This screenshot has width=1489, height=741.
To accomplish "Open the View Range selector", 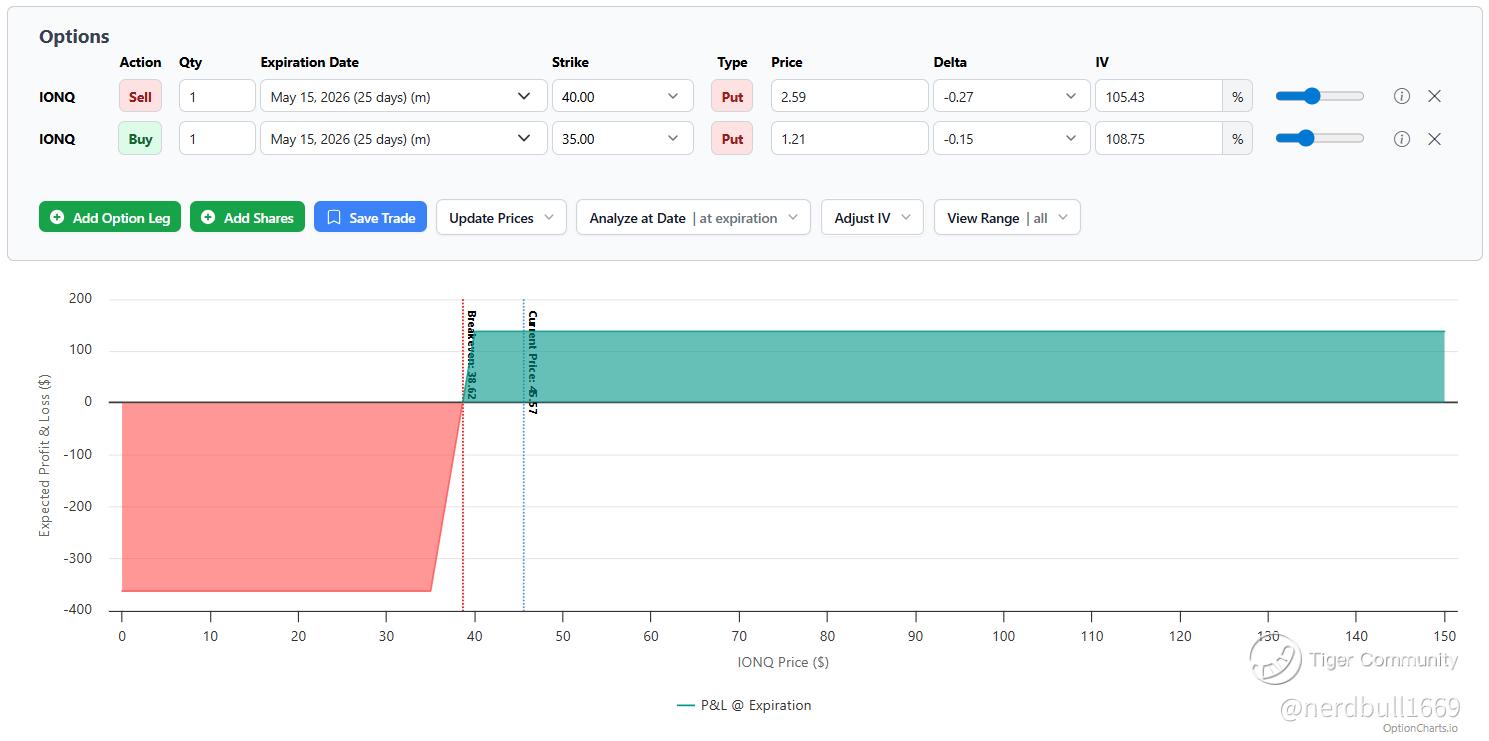I will [x=1007, y=218].
